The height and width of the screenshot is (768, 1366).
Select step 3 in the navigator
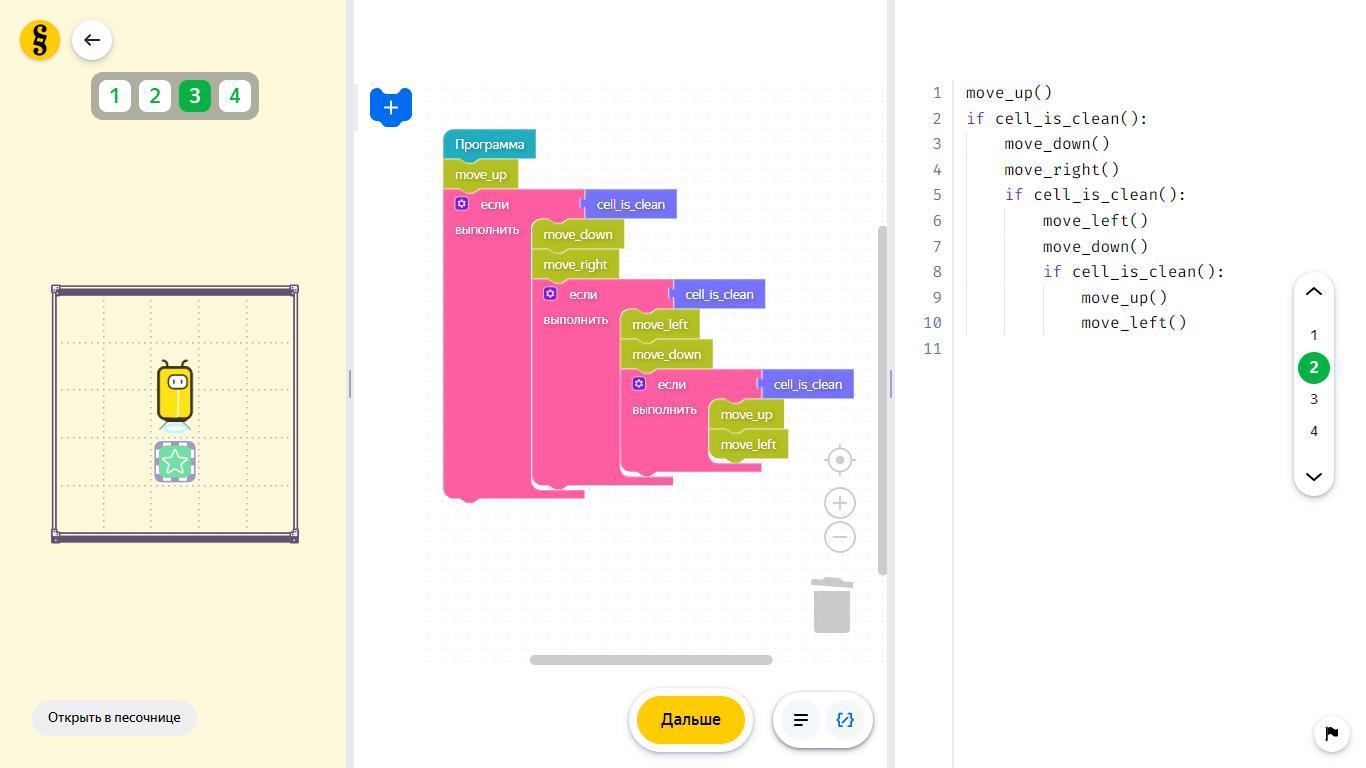pos(1314,399)
